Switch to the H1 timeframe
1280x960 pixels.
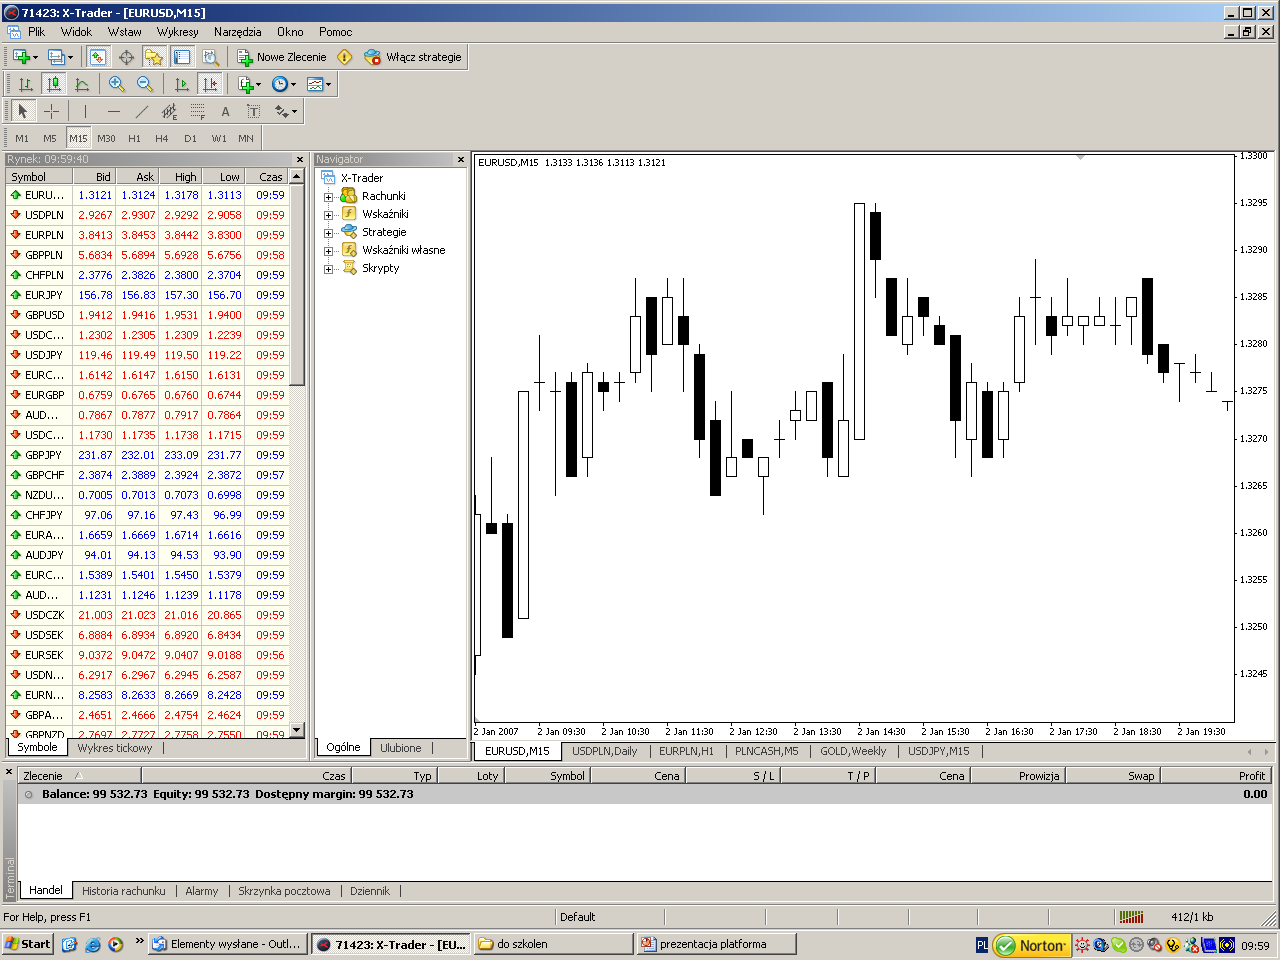[x=134, y=138]
